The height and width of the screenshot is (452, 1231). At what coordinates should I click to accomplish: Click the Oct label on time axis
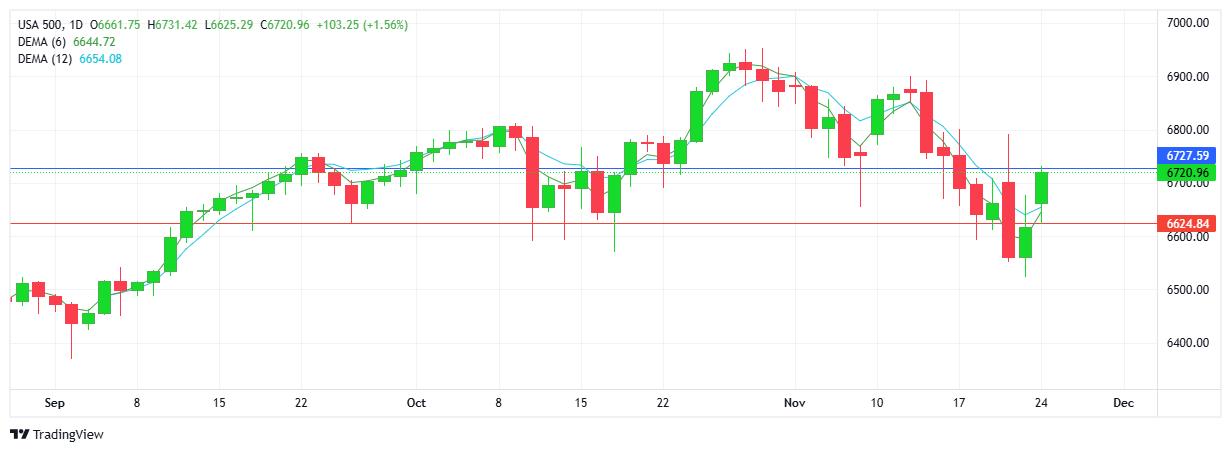pos(416,403)
